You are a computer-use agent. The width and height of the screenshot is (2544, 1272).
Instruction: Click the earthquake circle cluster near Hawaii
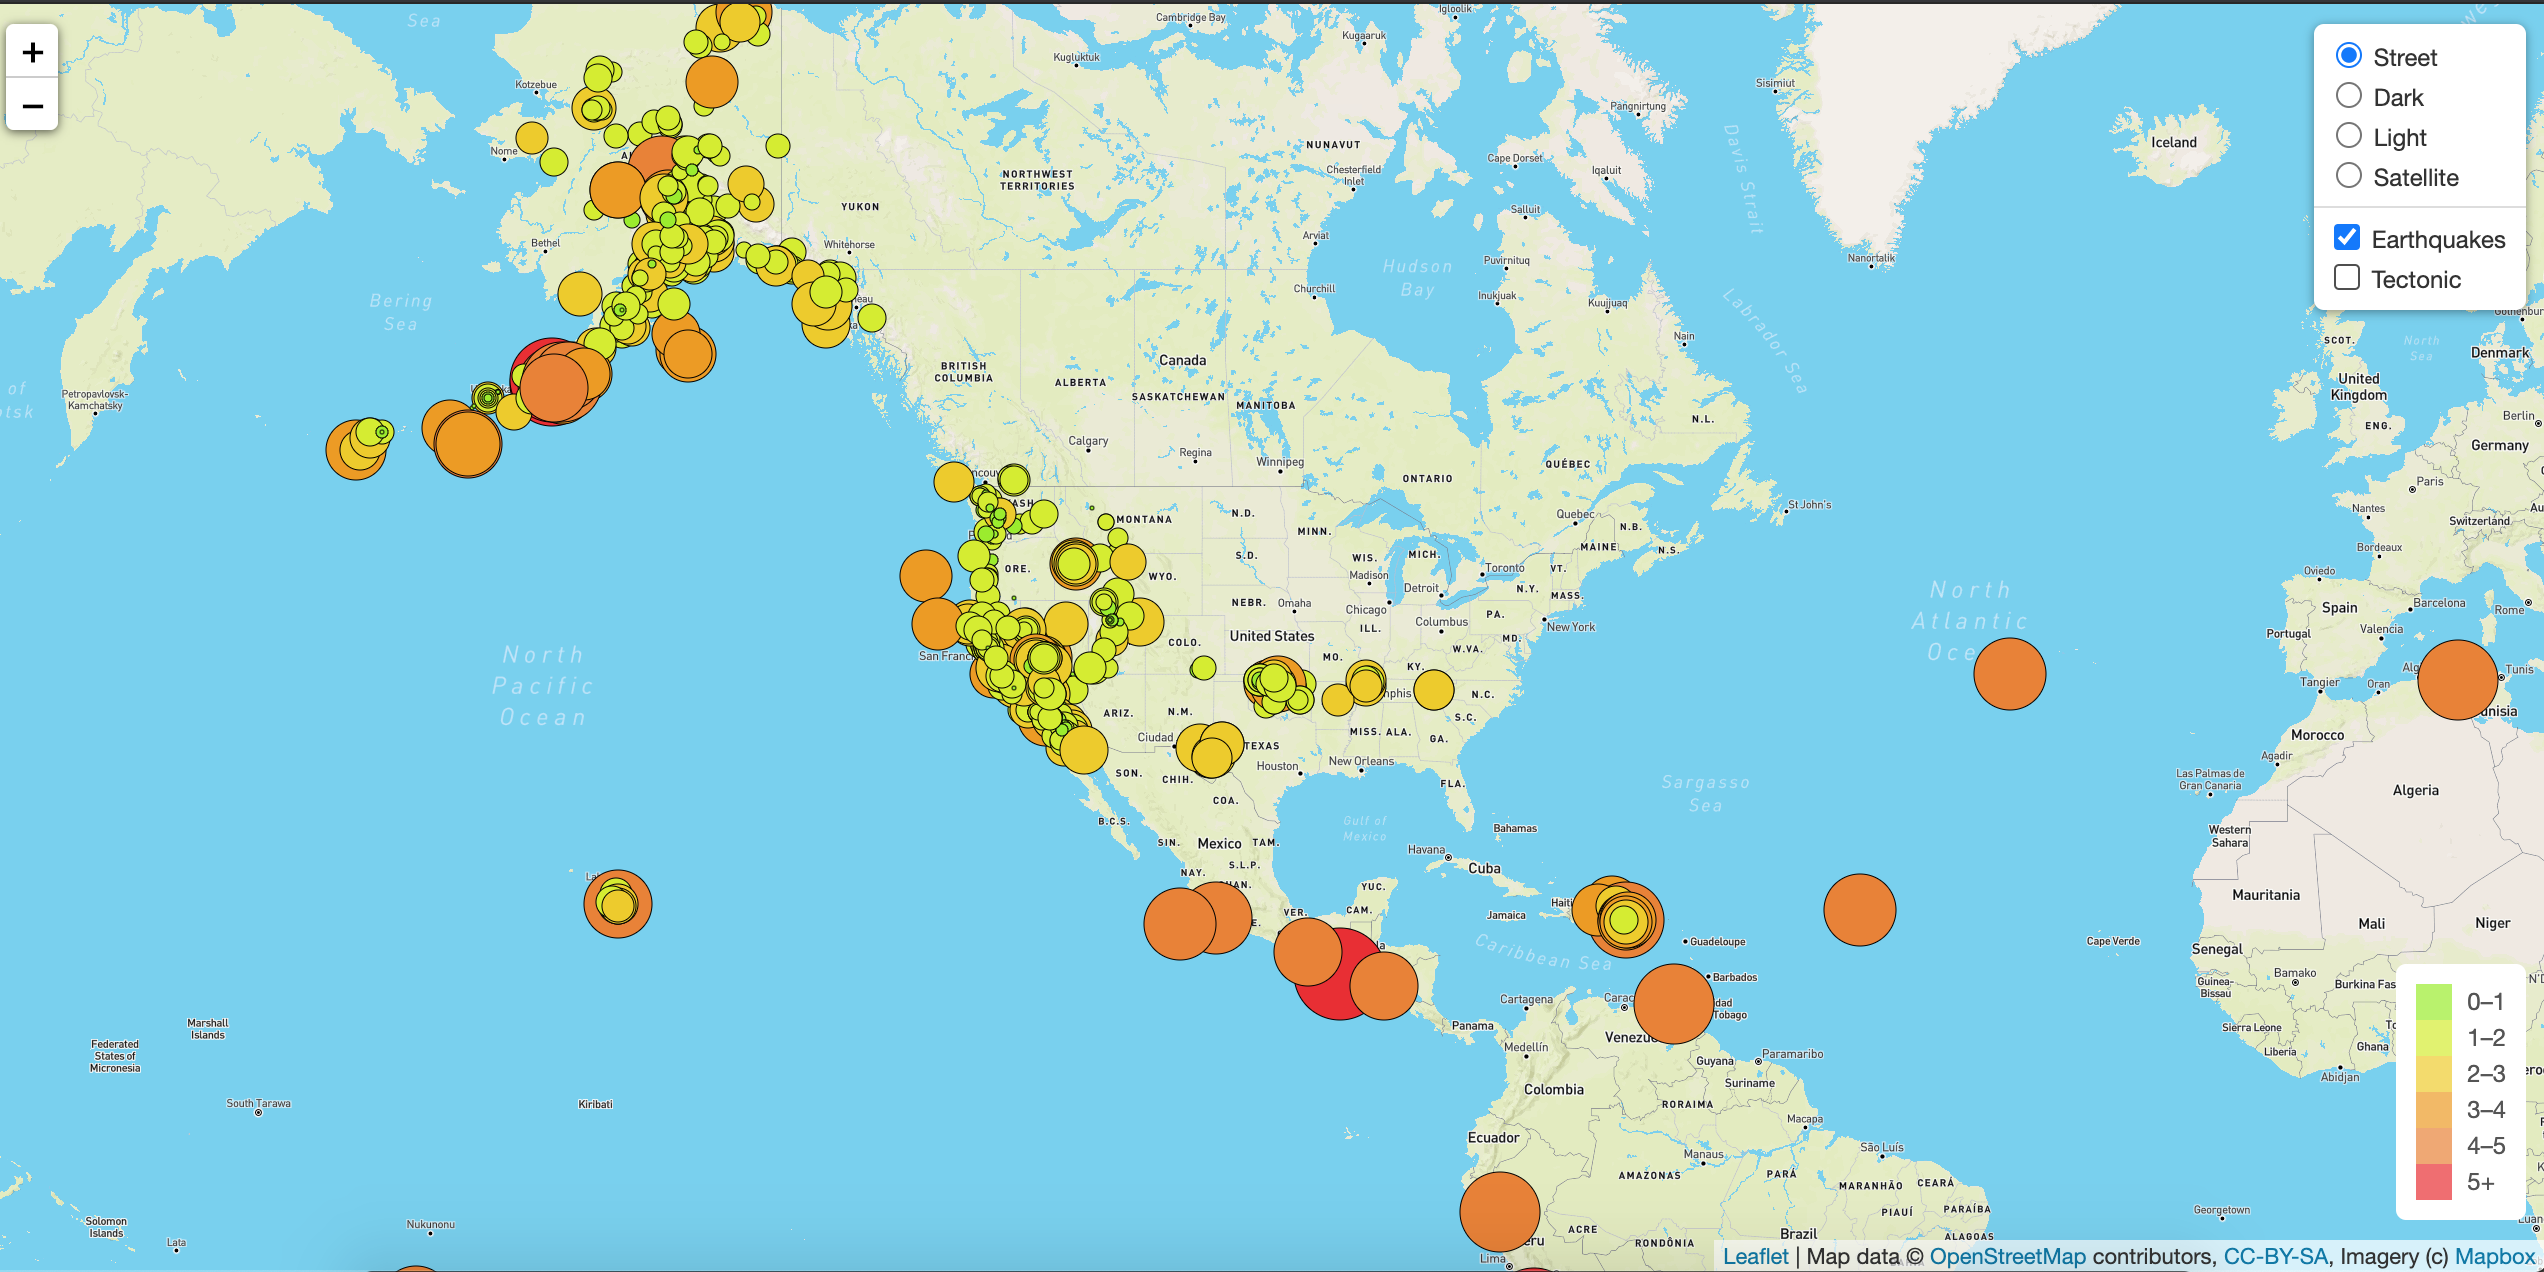(618, 904)
